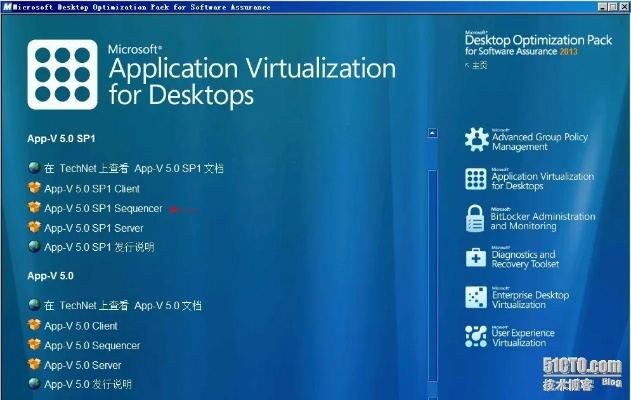Image resolution: width=631 pixels, height=400 pixels.
Task: Click the Advanced Group Policy Management icon
Action: pyautogui.click(x=476, y=140)
